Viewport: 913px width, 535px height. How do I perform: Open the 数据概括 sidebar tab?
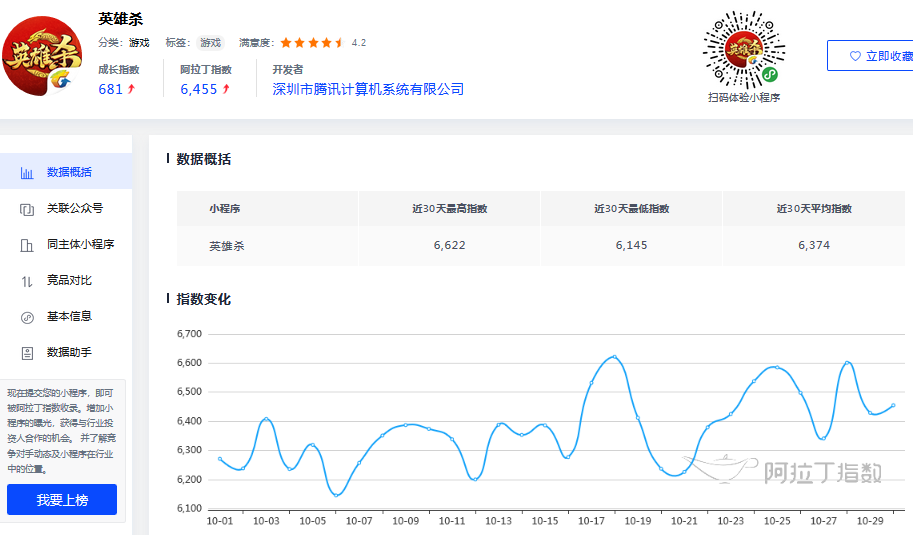pos(66,172)
